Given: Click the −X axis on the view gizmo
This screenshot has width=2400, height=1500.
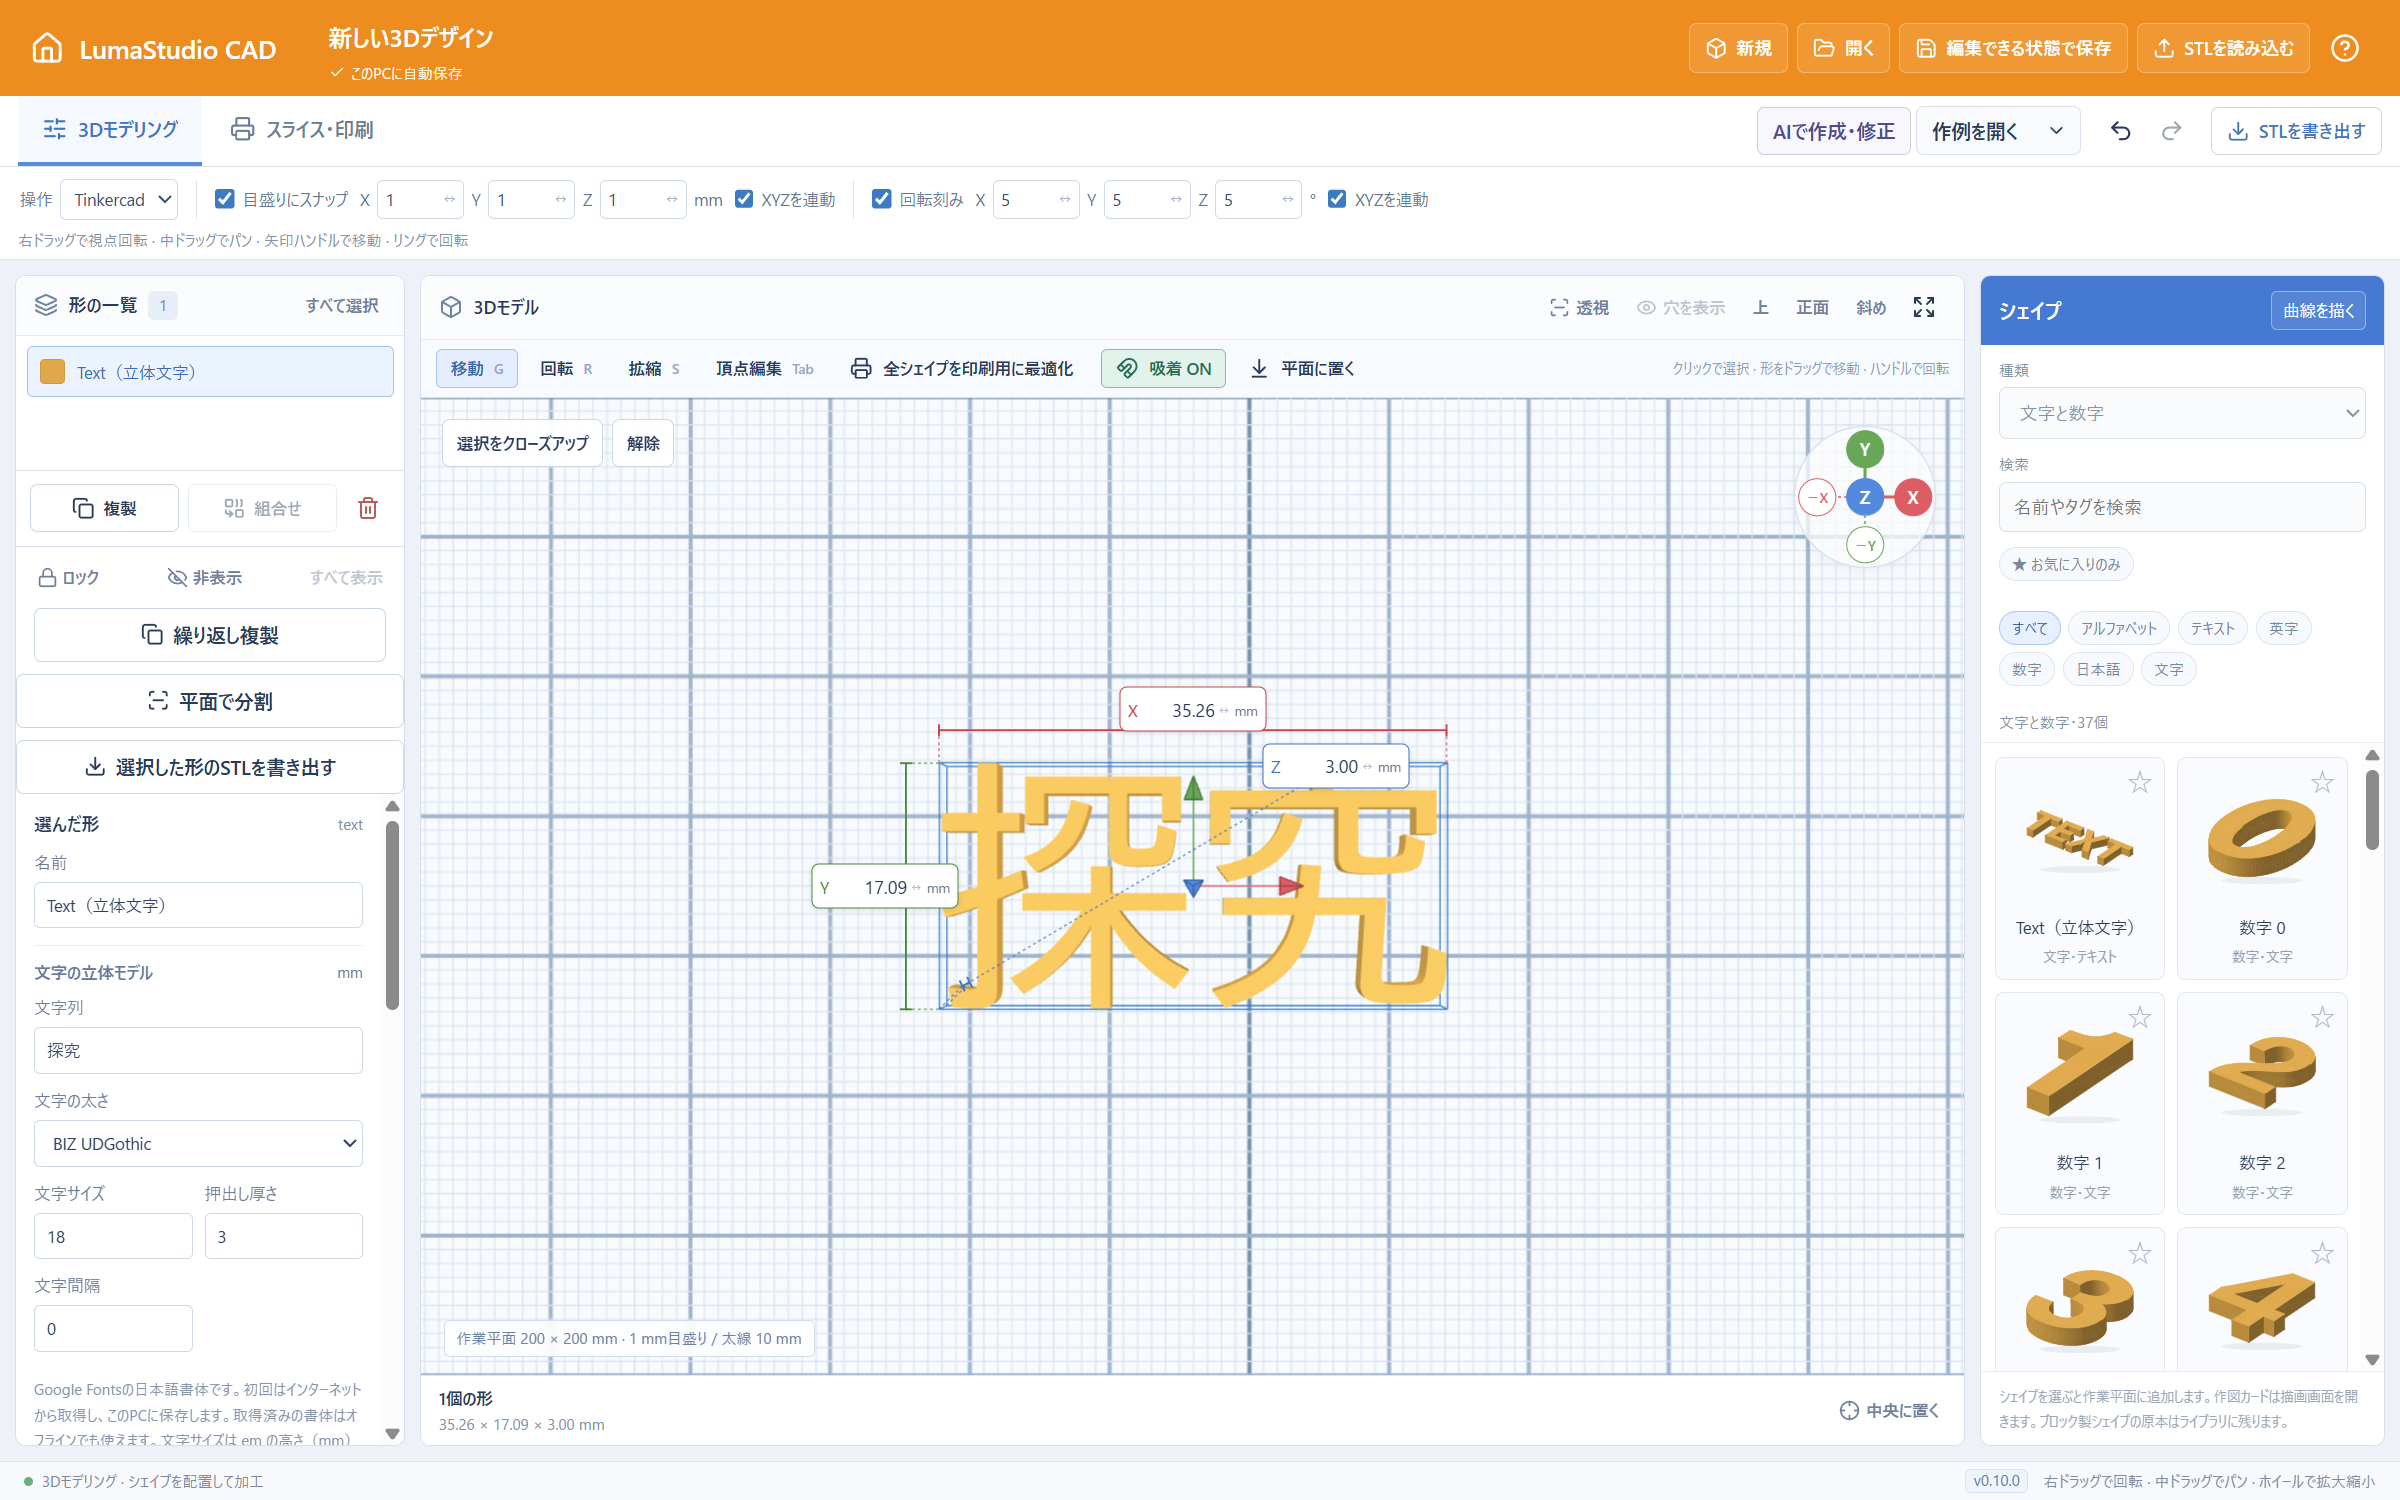Looking at the screenshot, I should tap(1817, 497).
